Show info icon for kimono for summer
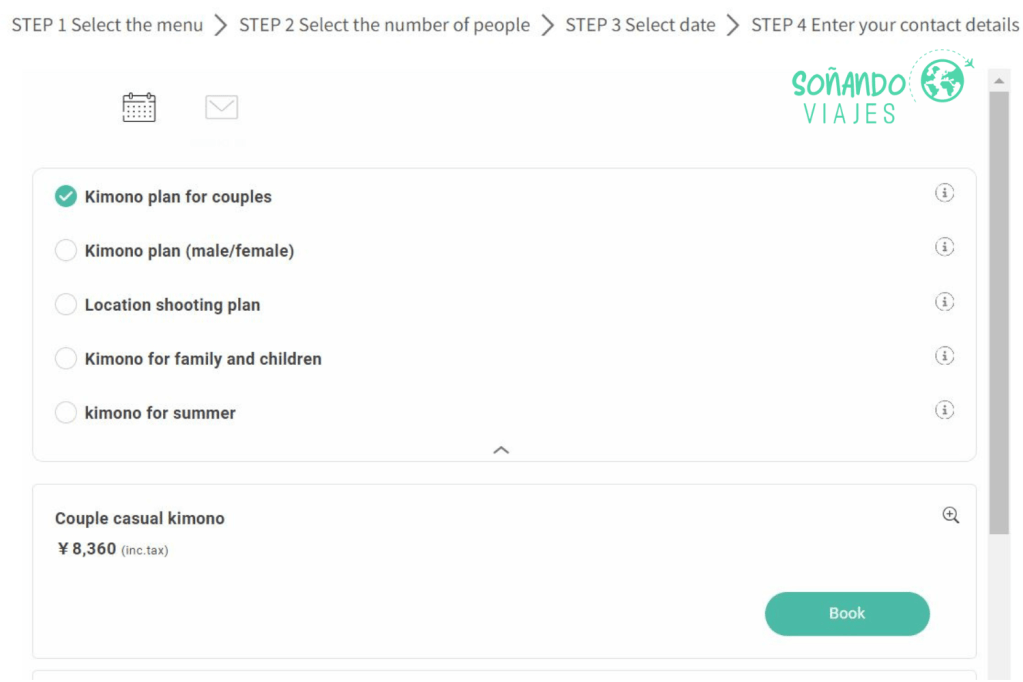Image resolution: width=1023 pixels, height=682 pixels. point(944,409)
